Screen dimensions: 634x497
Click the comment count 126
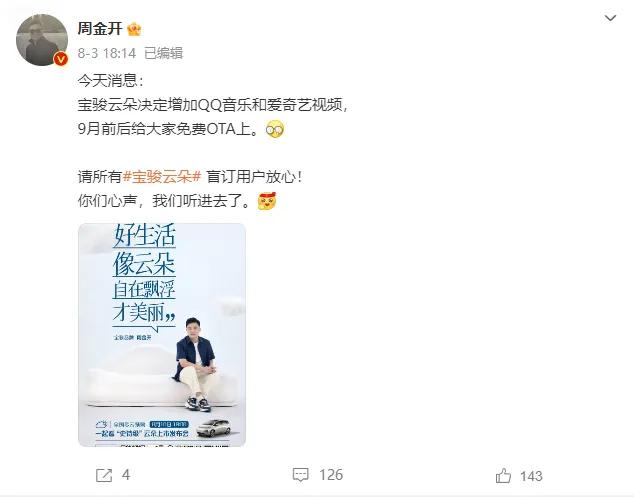pos(331,475)
